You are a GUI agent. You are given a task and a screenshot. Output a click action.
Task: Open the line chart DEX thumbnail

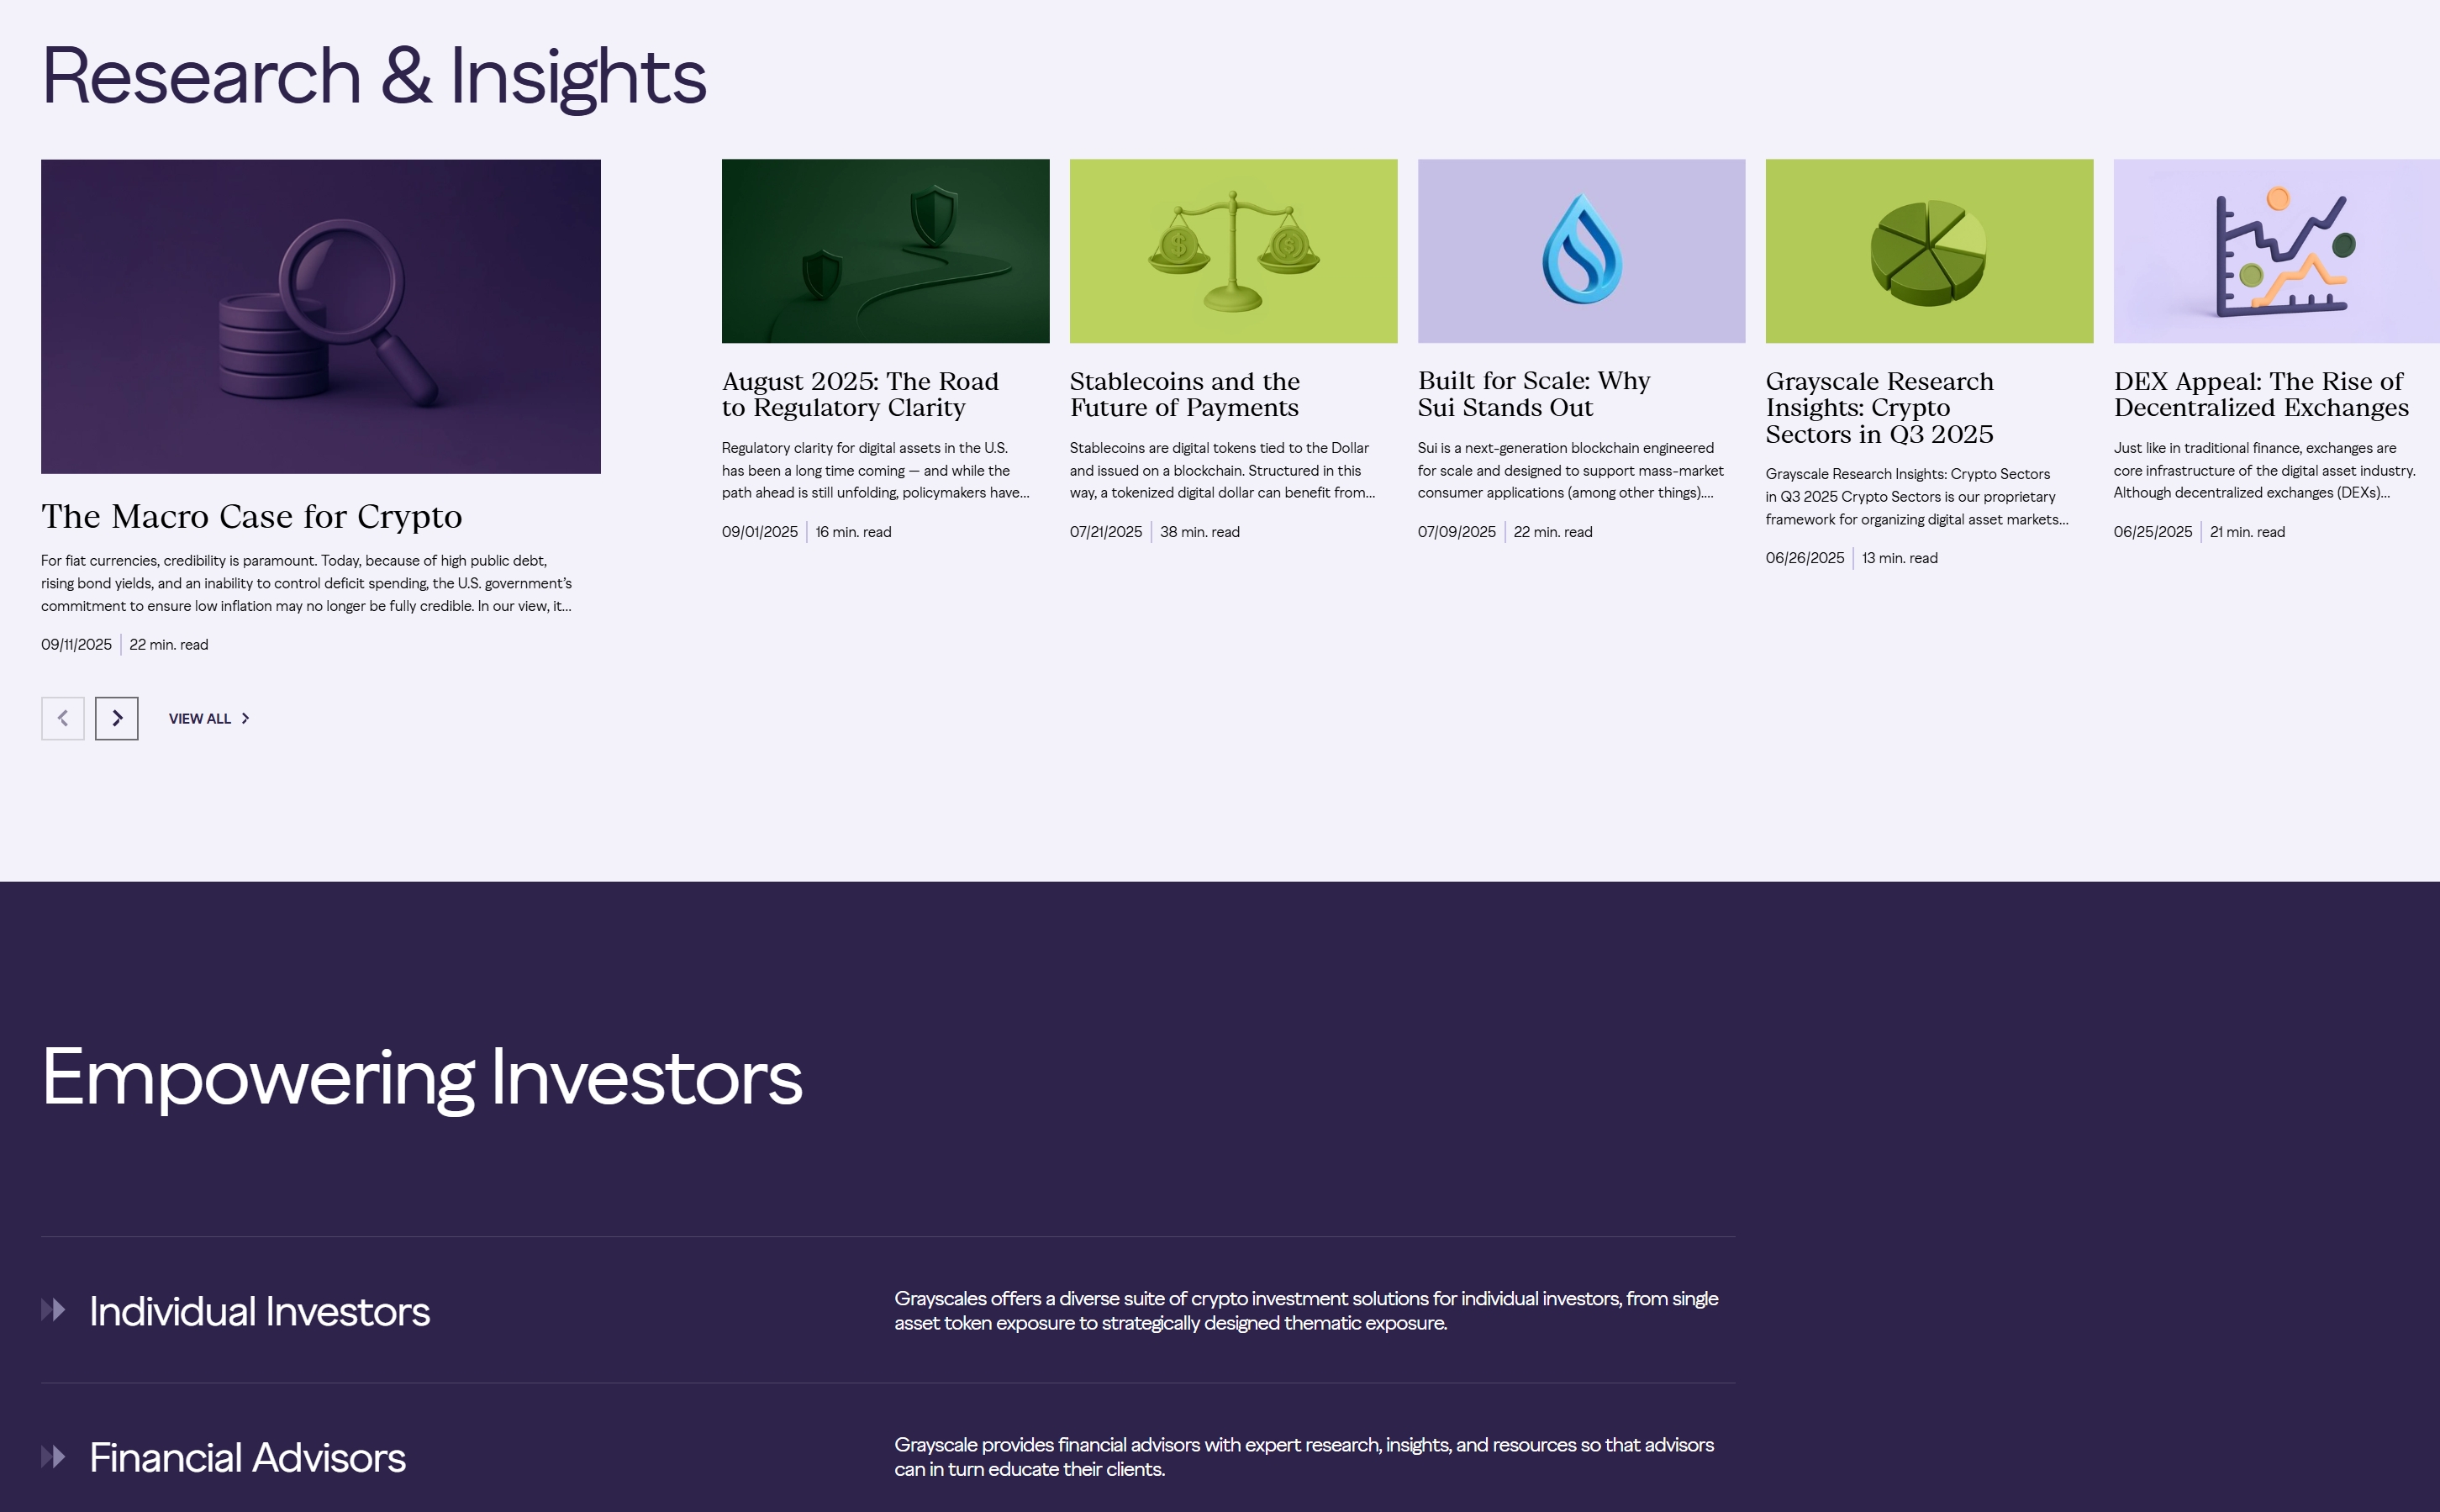tap(2277, 251)
